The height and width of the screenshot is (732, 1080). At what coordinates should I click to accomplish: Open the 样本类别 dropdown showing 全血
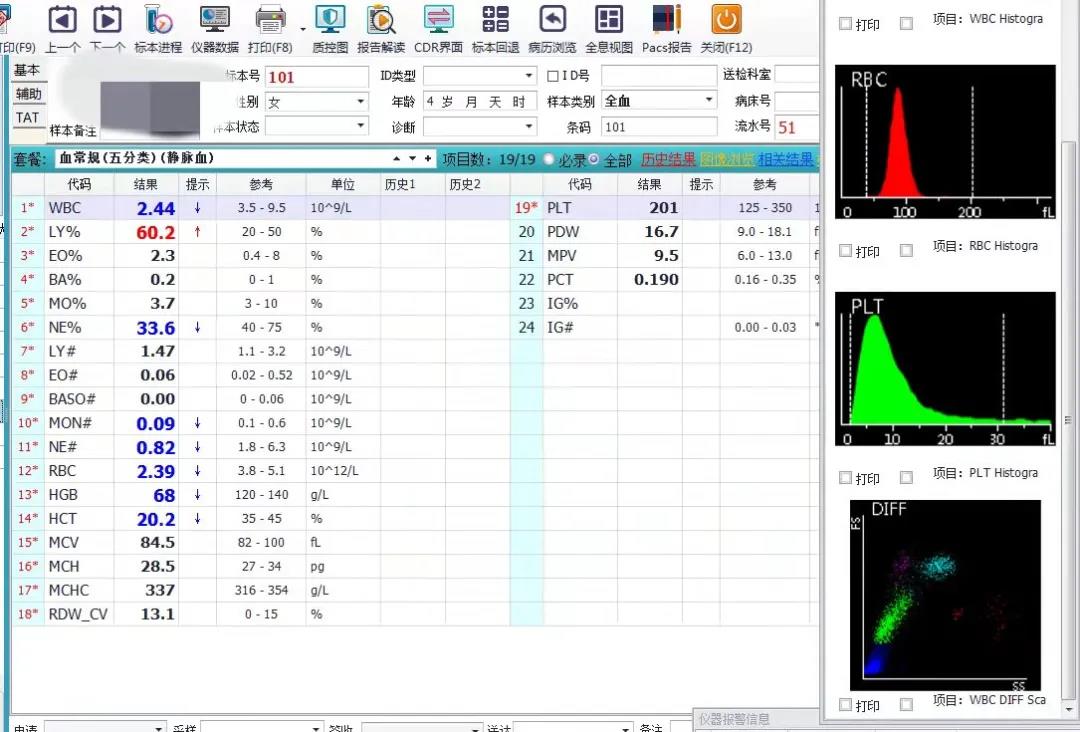click(709, 101)
